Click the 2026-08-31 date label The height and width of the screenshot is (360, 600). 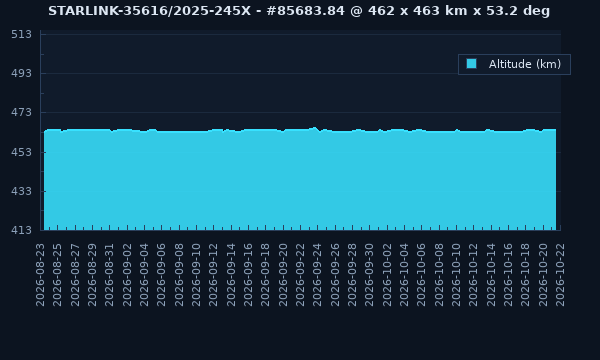point(109,275)
